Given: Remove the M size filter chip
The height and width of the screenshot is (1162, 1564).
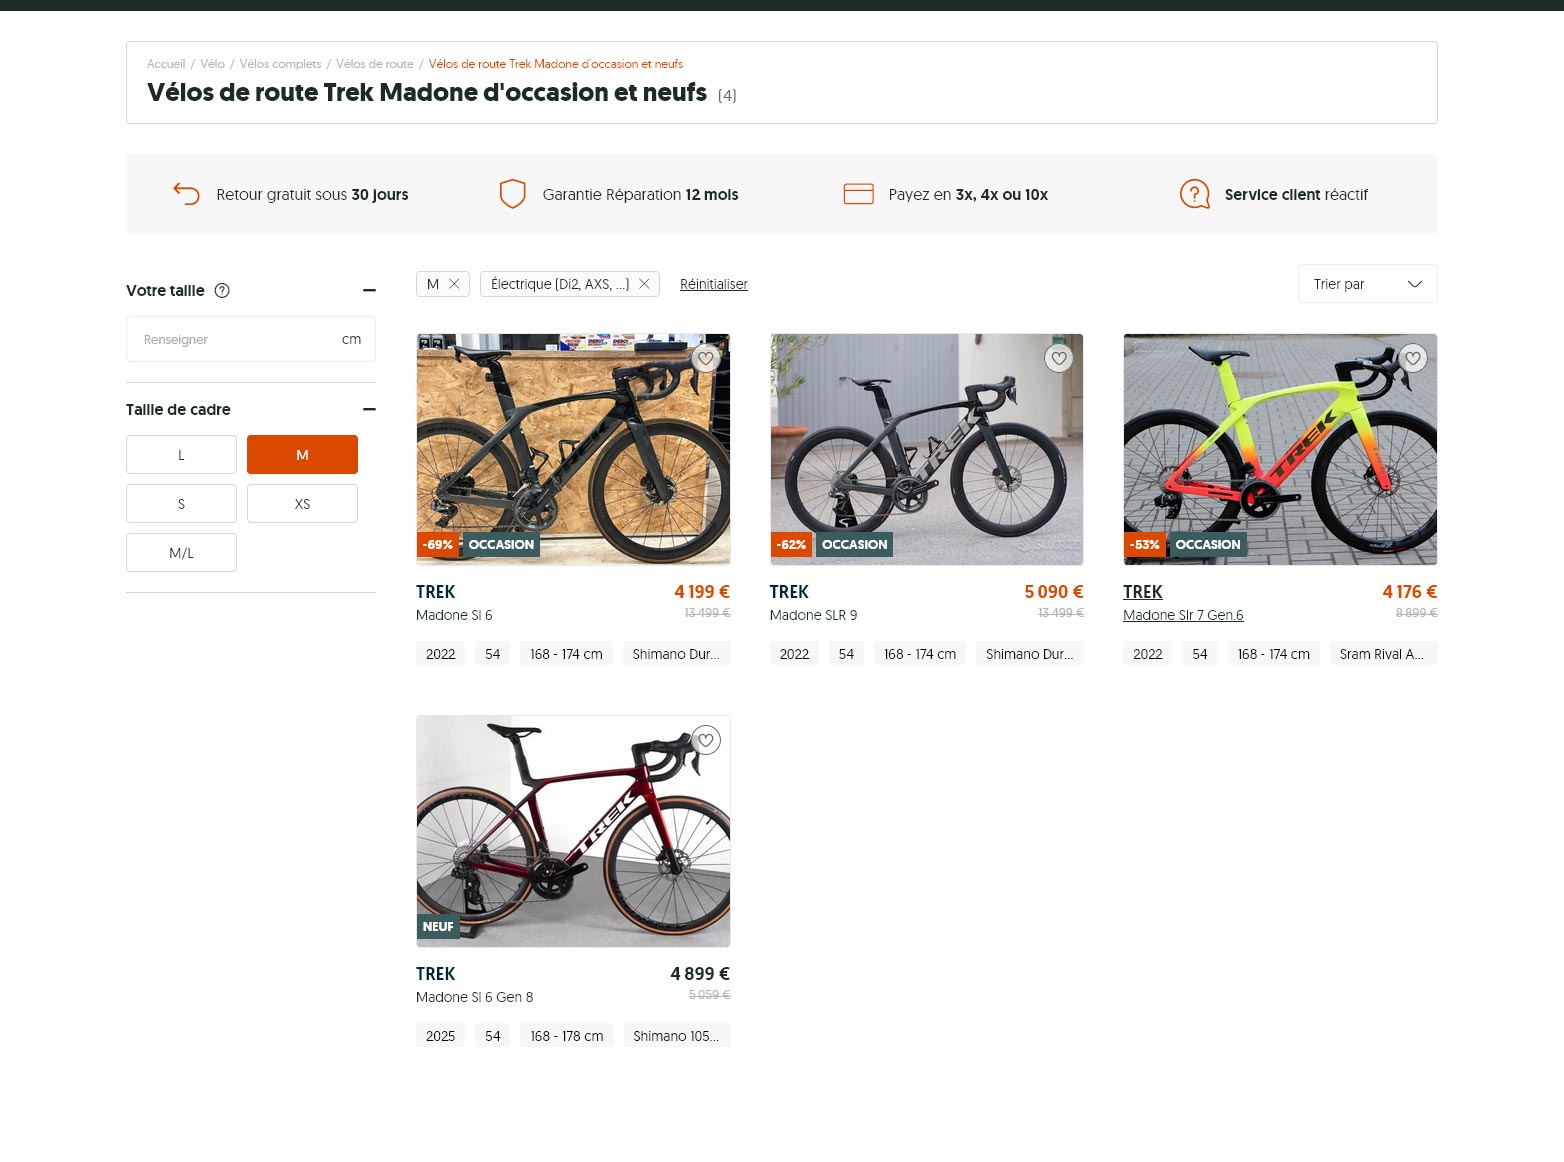Looking at the screenshot, I should [x=454, y=284].
